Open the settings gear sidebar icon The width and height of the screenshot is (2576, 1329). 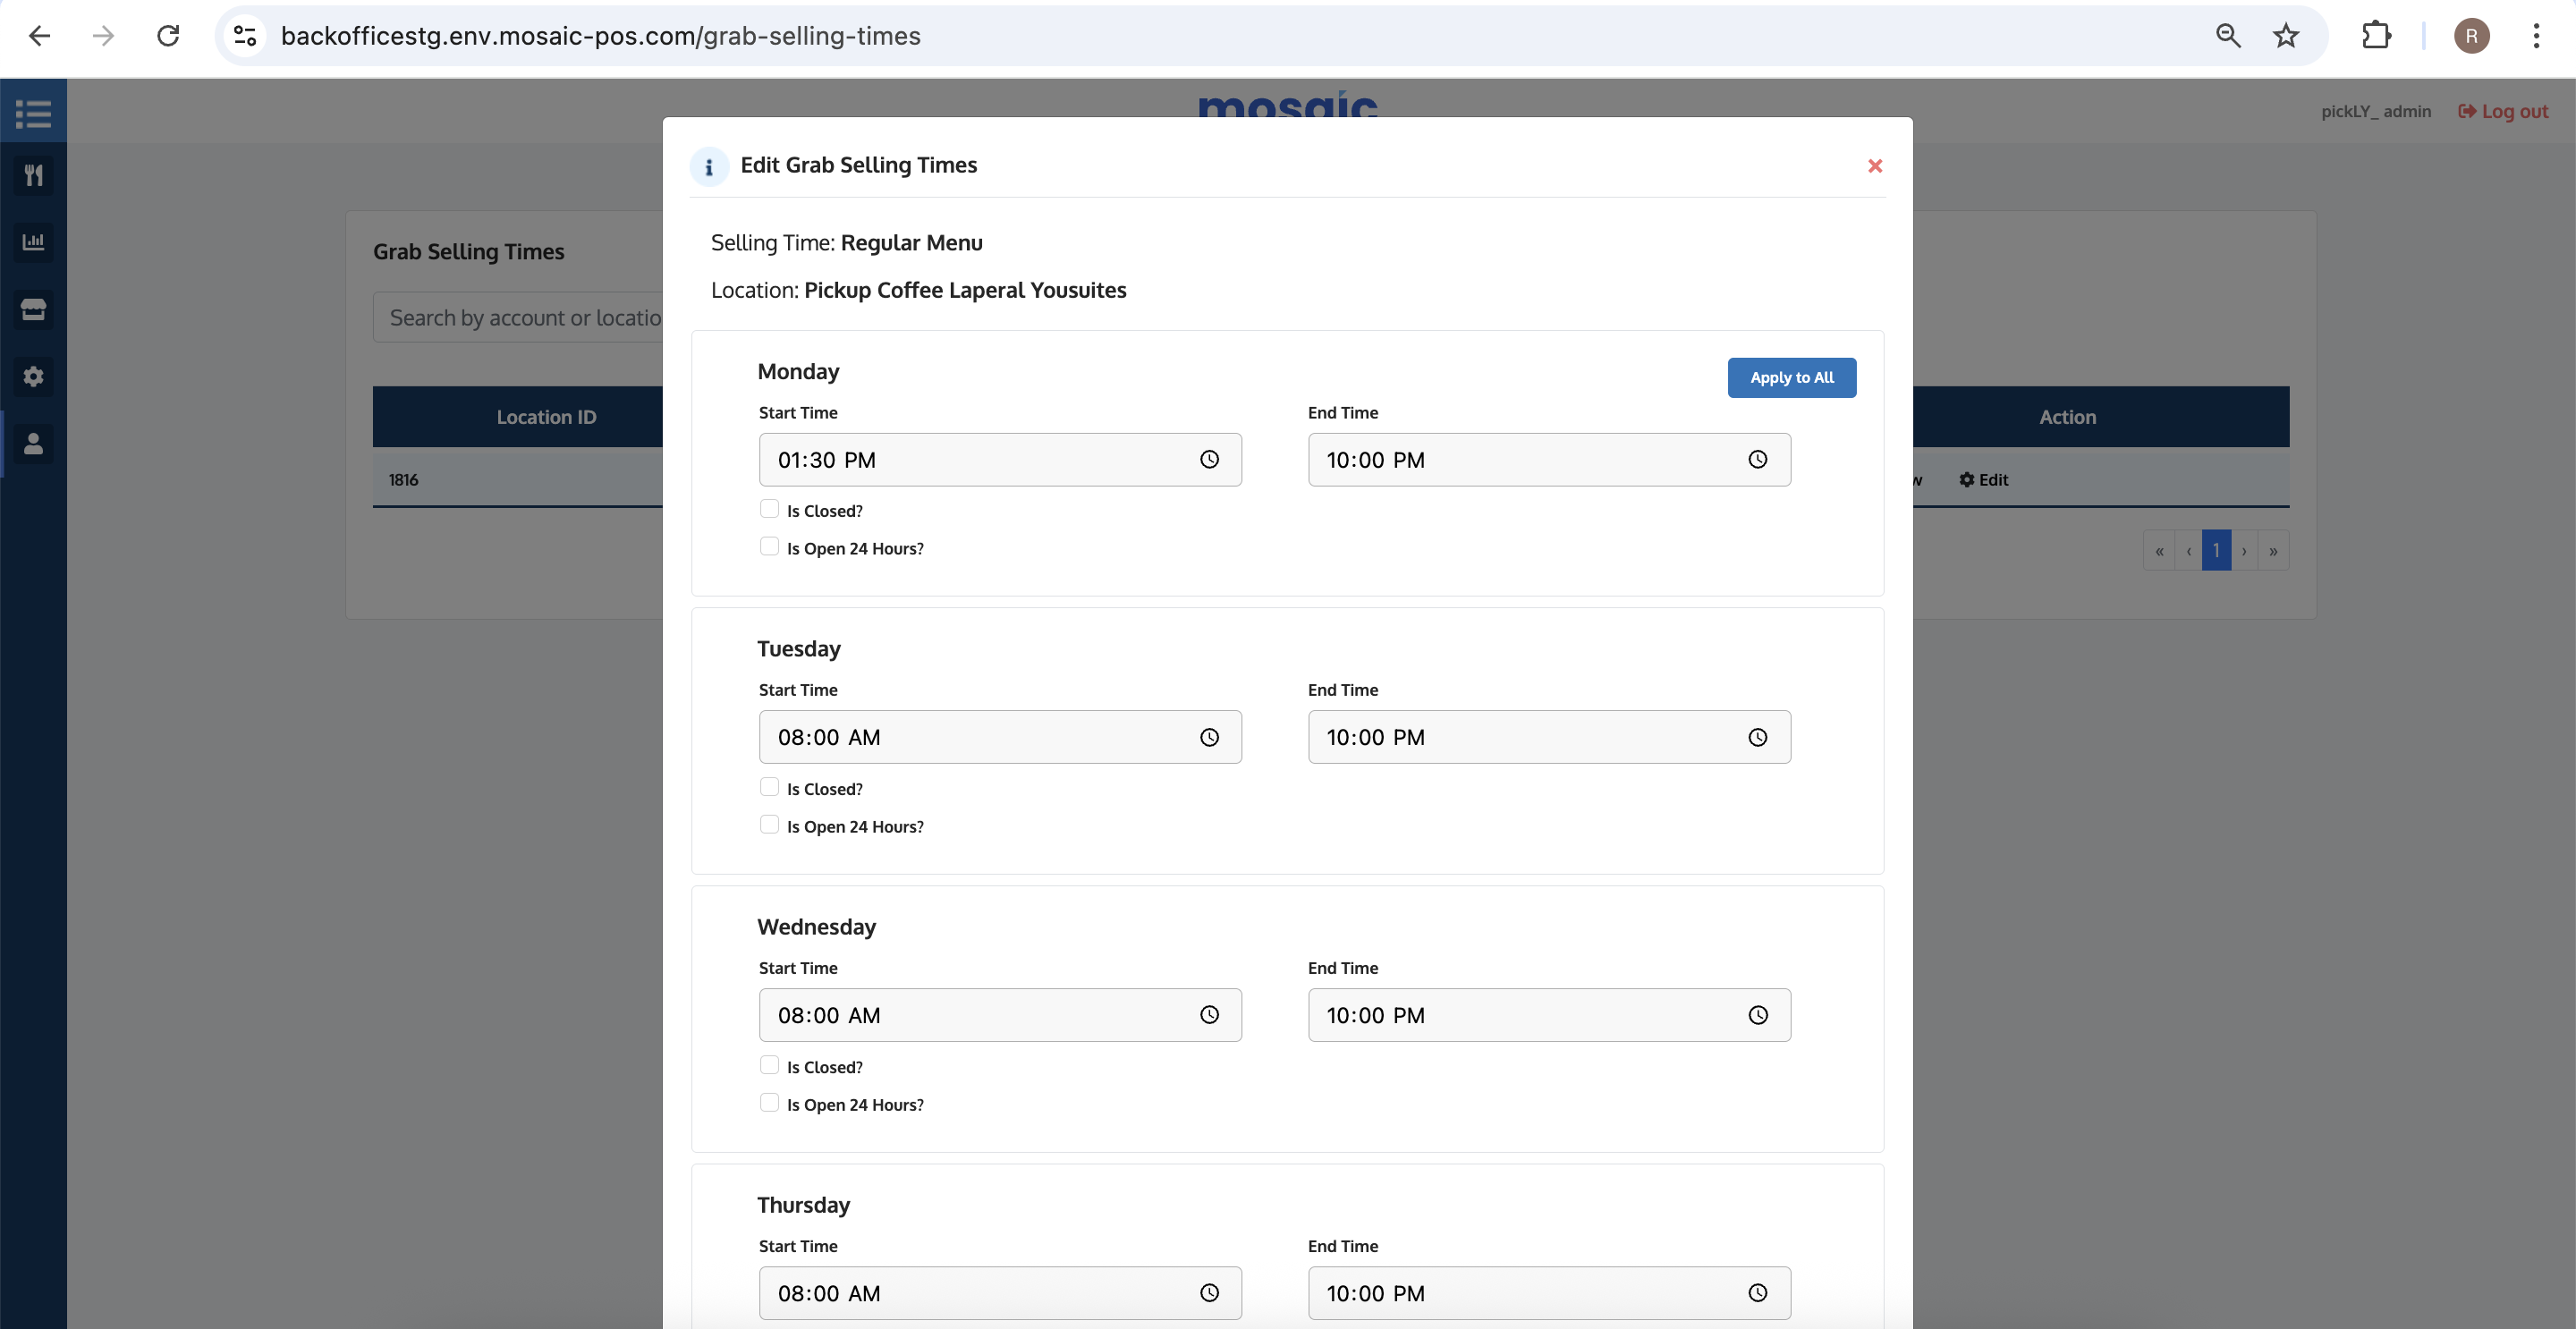[33, 376]
